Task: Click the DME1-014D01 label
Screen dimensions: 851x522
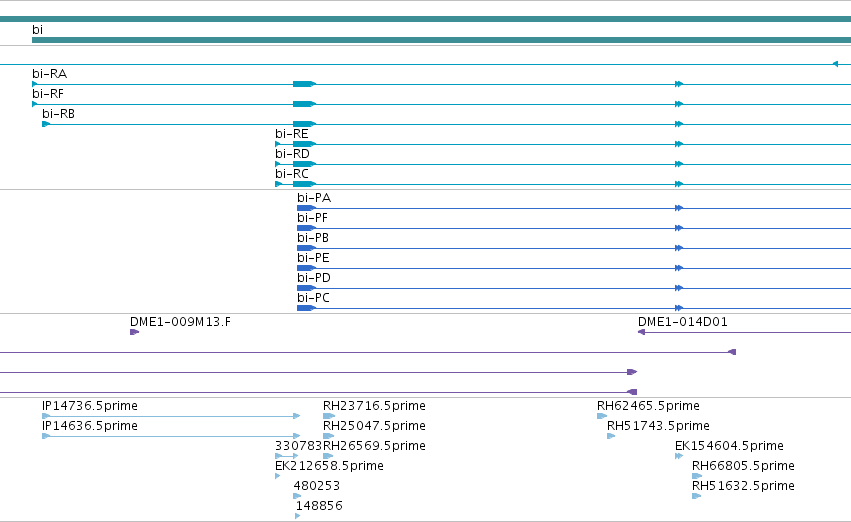Action: [683, 322]
